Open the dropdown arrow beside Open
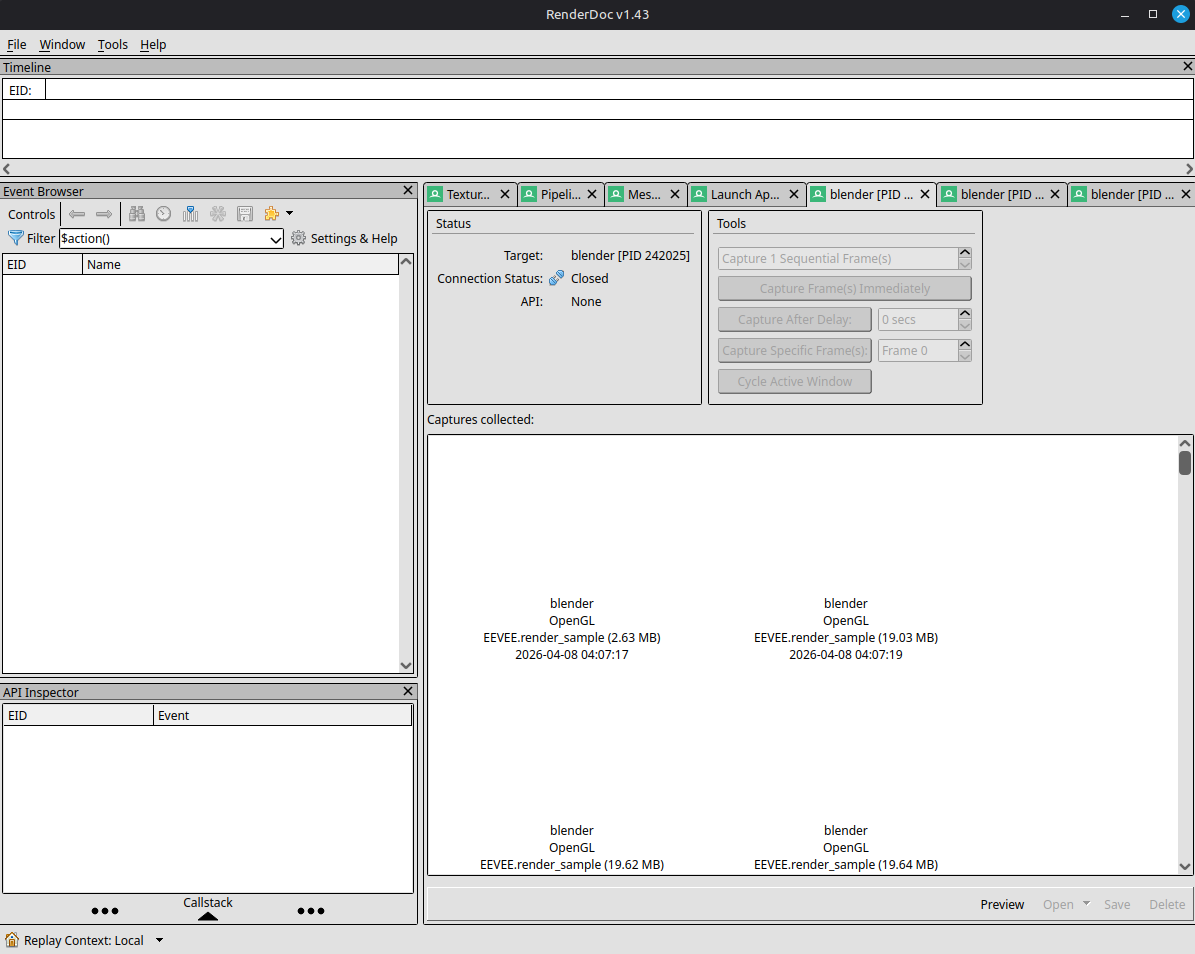This screenshot has height=954, width=1195. (1086, 903)
